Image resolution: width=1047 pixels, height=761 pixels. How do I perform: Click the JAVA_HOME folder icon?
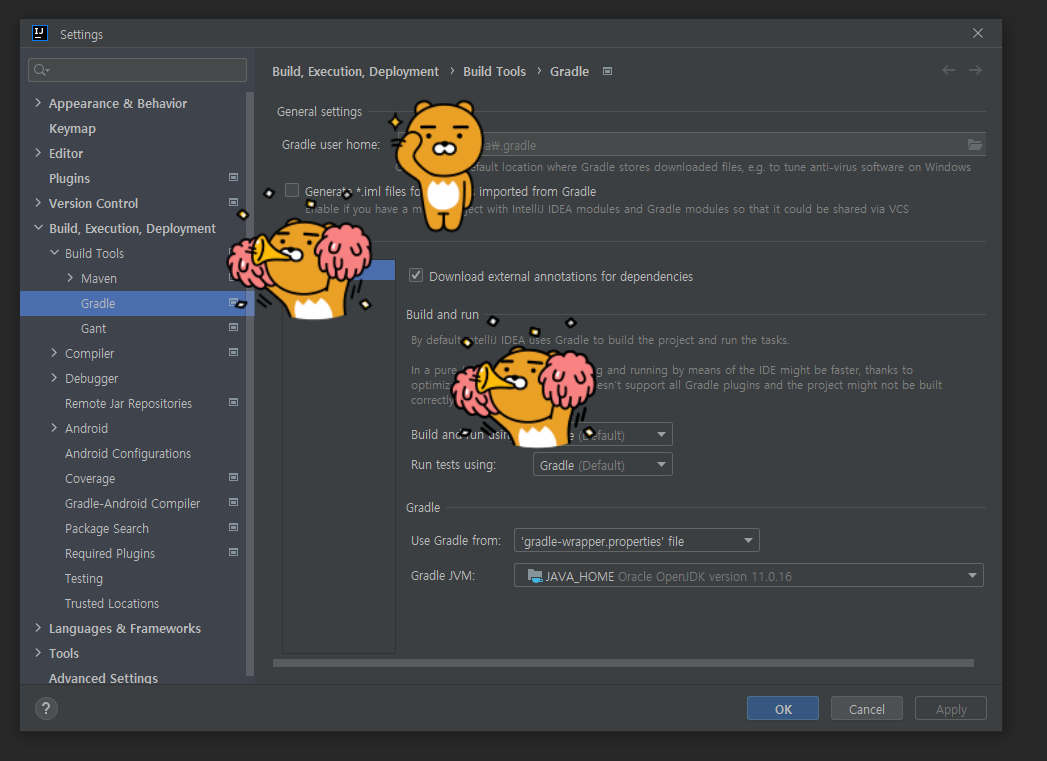point(535,575)
